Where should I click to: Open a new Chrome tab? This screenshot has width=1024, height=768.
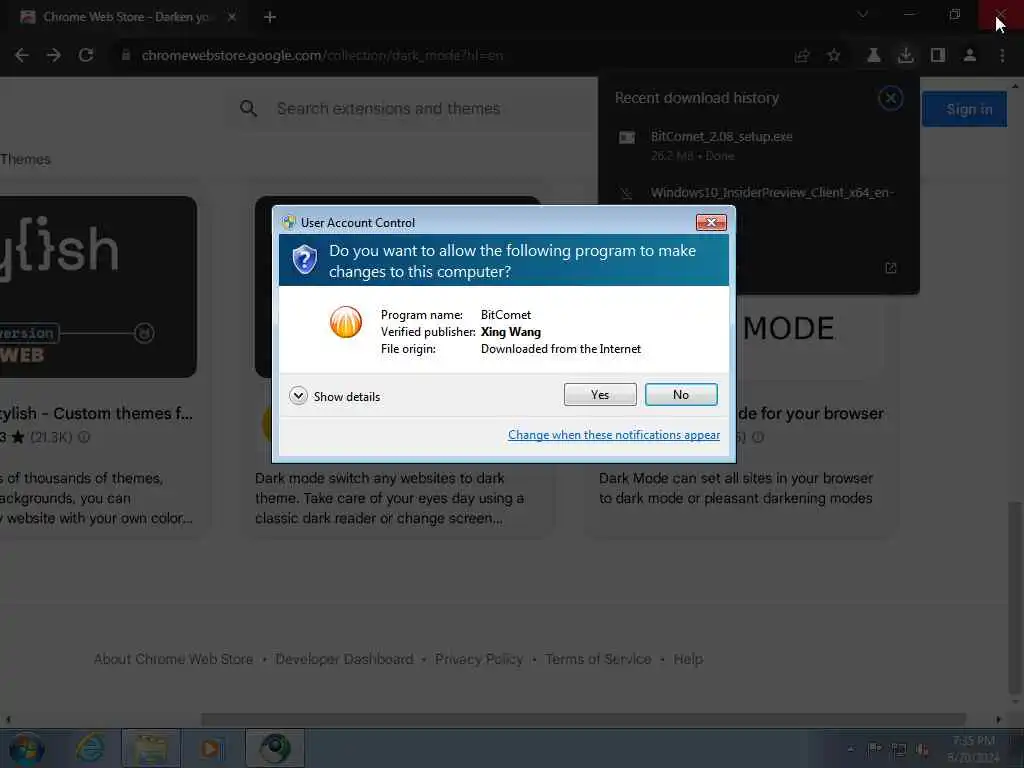[x=270, y=17]
